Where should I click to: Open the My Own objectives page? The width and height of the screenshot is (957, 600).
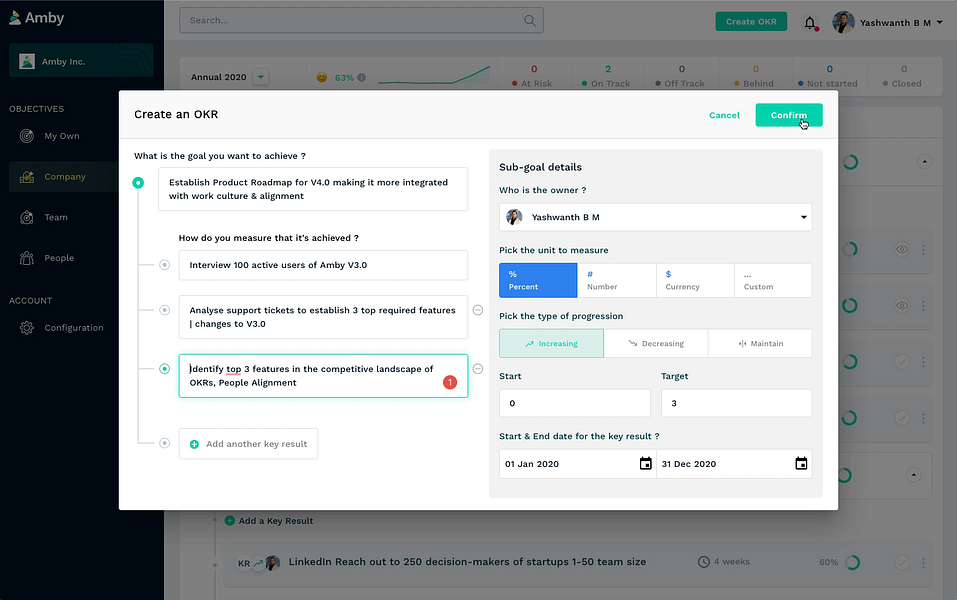pyautogui.click(x=61, y=136)
